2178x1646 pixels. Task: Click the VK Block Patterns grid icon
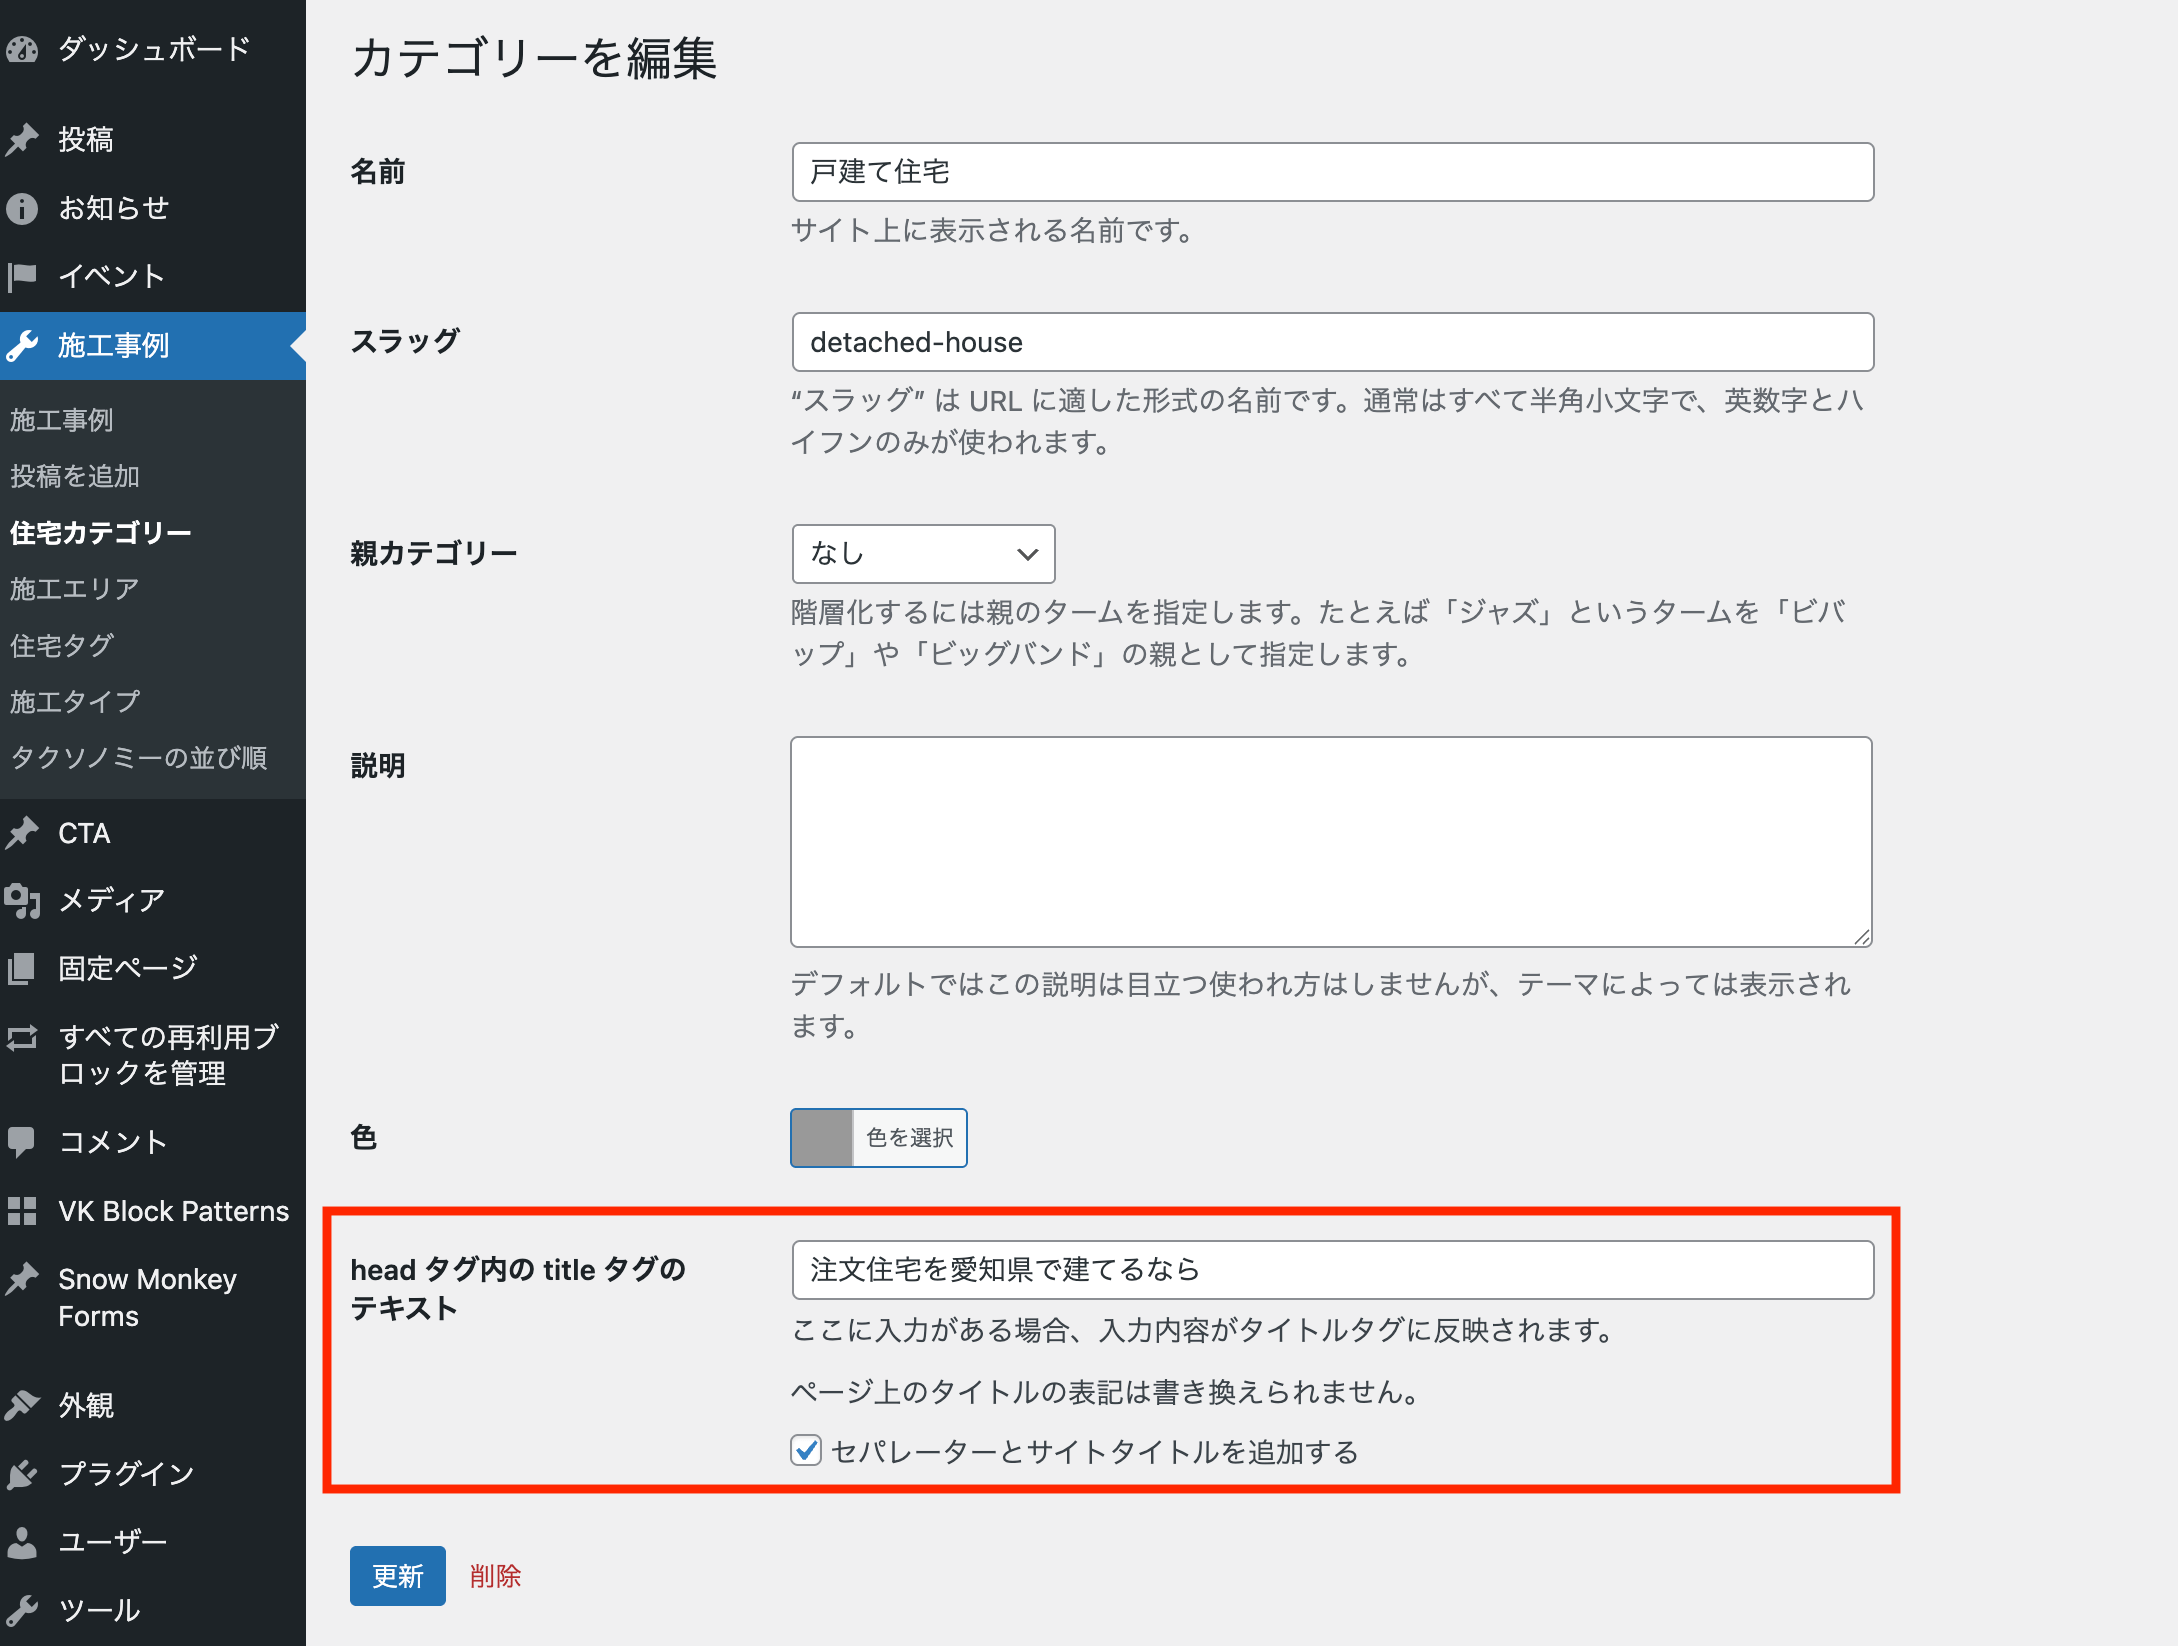click(22, 1211)
